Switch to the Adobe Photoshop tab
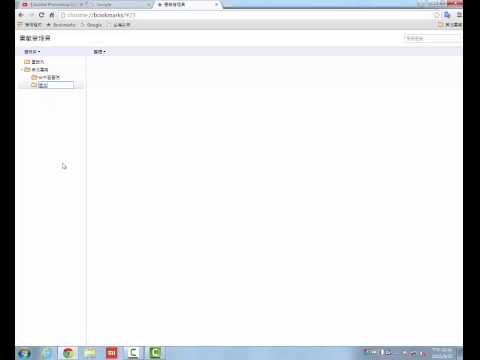 click(53, 5)
